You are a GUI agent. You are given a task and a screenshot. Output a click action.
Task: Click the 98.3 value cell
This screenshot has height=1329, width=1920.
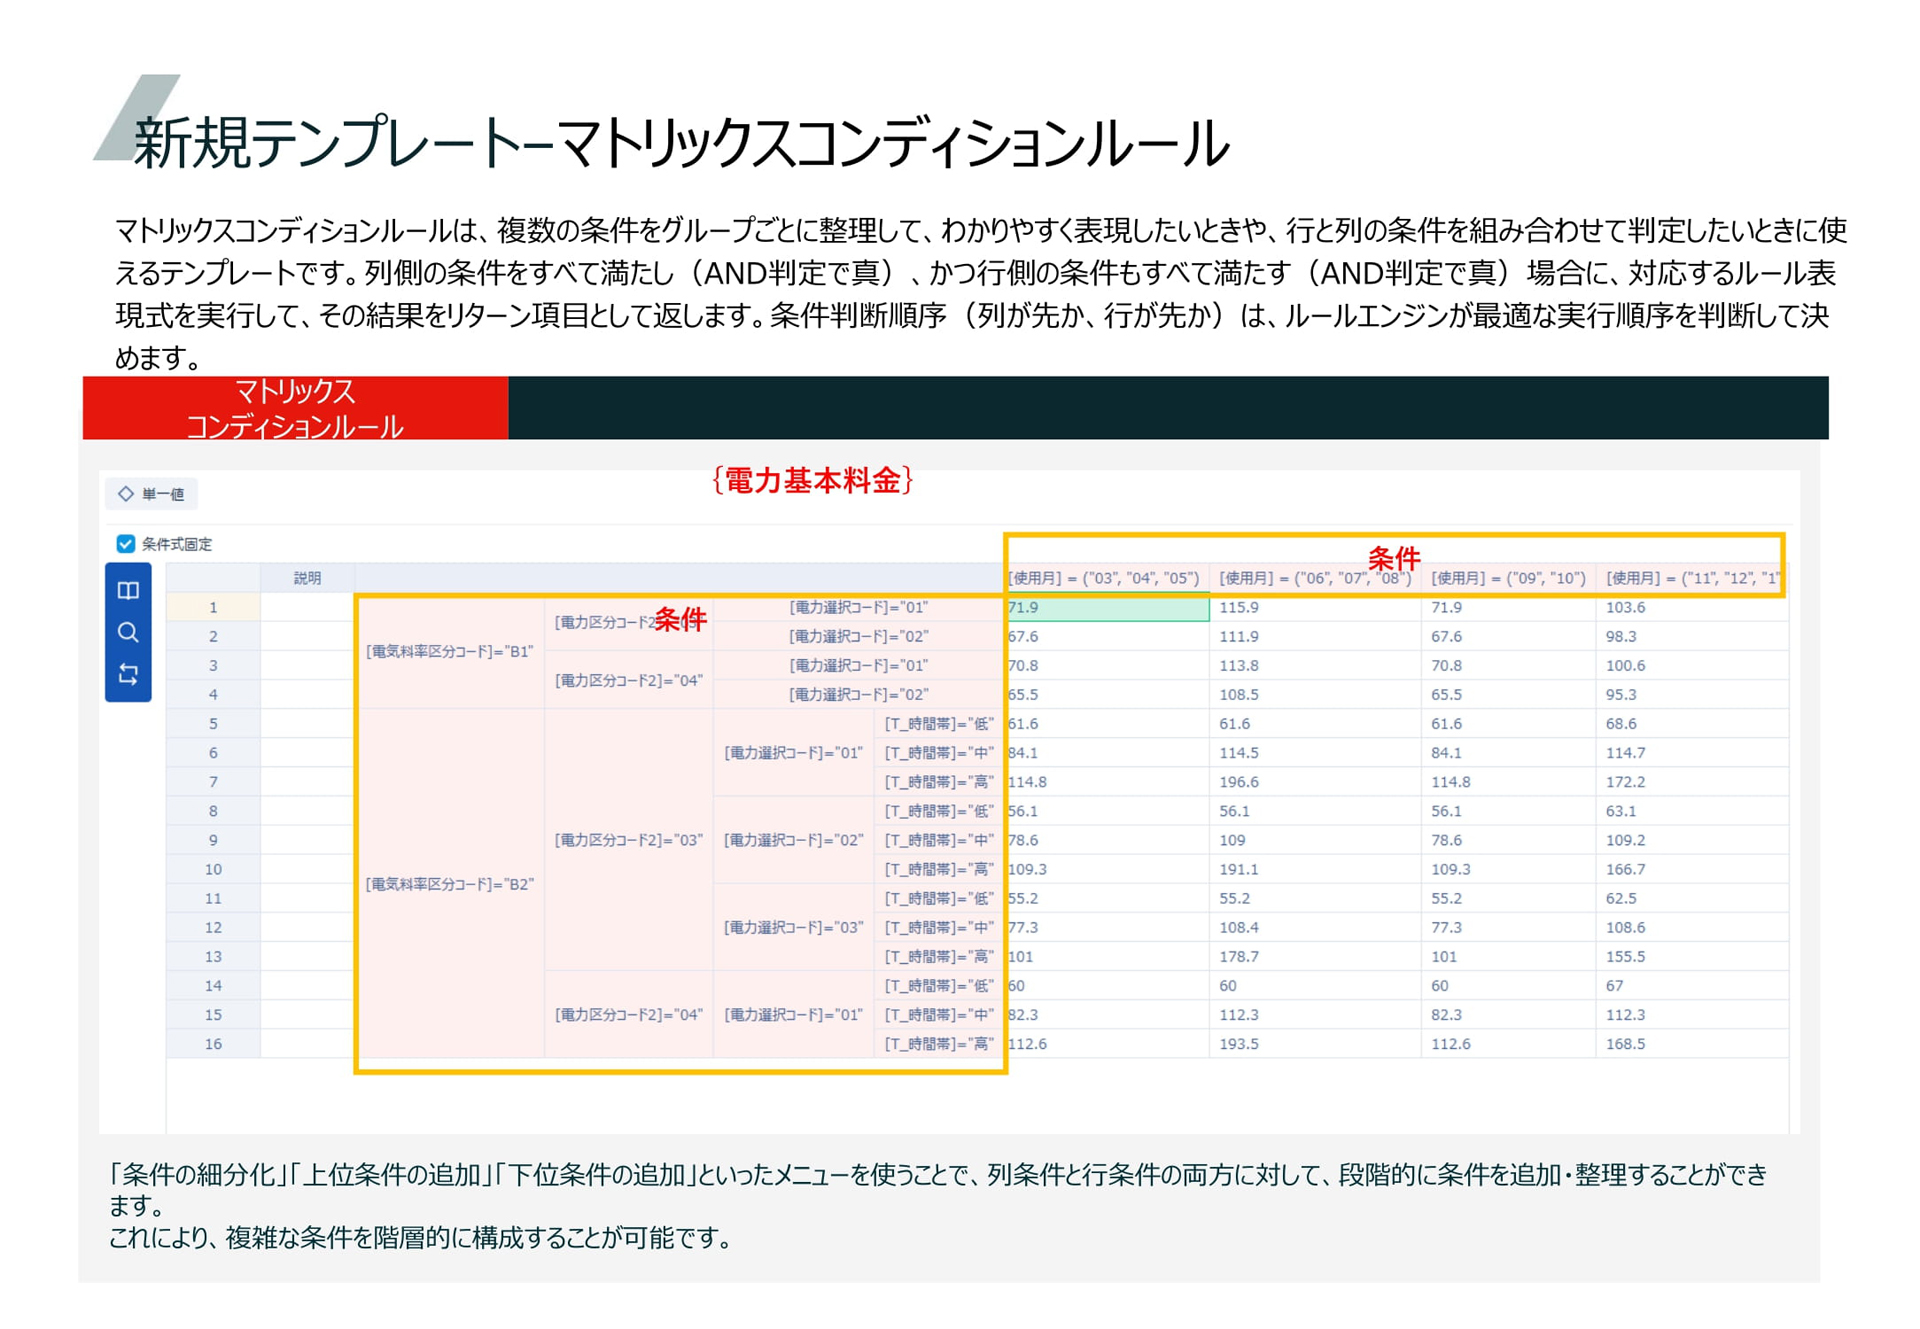click(1692, 636)
